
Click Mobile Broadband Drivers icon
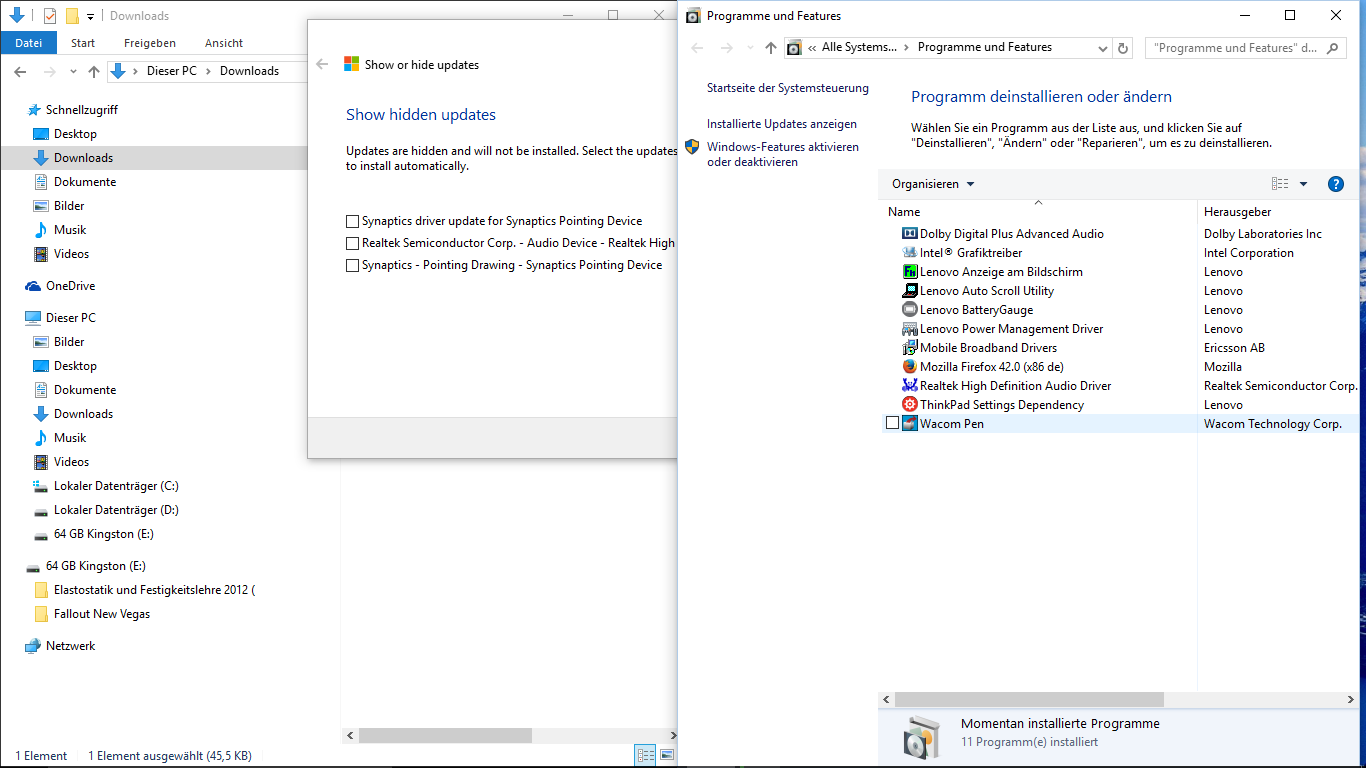[910, 348]
